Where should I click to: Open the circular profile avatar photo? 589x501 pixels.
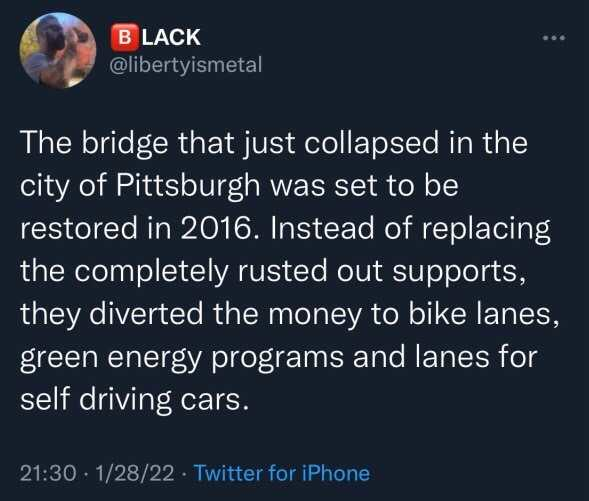57,50
